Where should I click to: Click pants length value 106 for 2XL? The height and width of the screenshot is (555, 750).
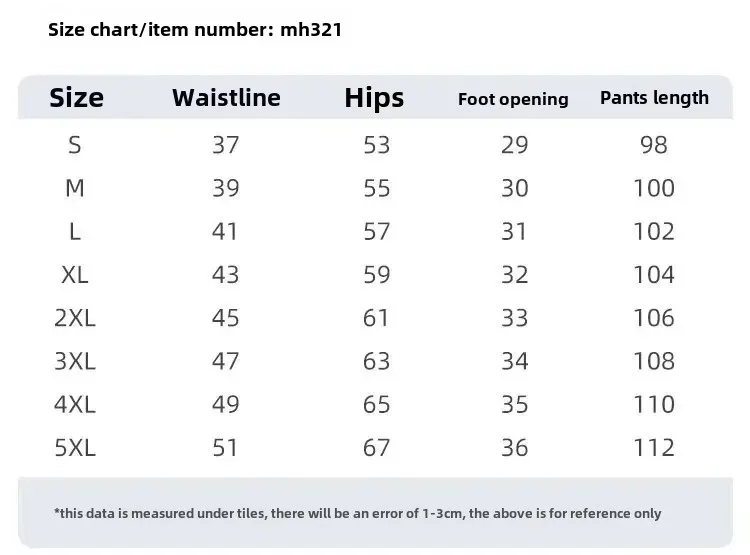(654, 318)
